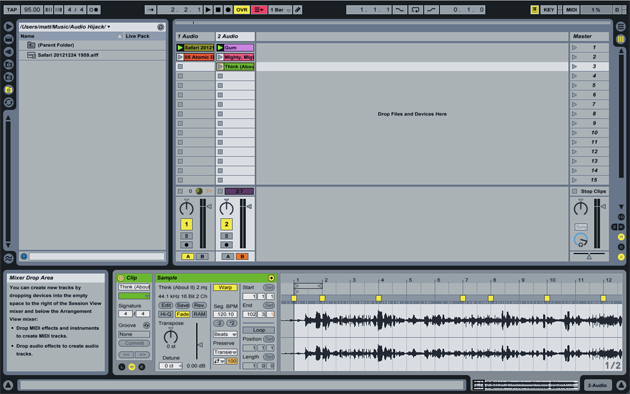Open the Beats warp mode dropdown
Image resolution: width=630 pixels, height=394 pixels.
click(225, 334)
